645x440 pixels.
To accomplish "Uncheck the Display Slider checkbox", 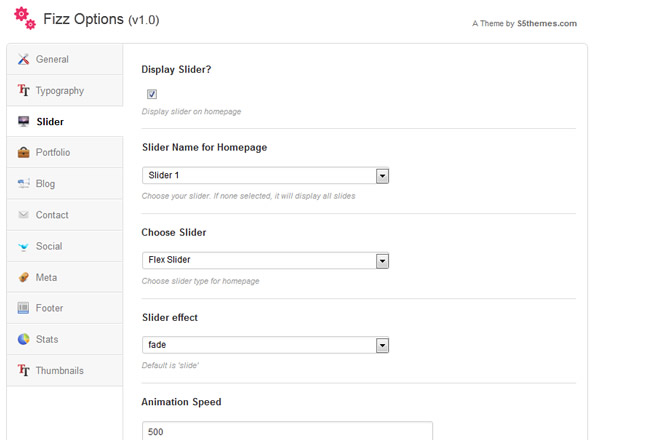I will 152,94.
